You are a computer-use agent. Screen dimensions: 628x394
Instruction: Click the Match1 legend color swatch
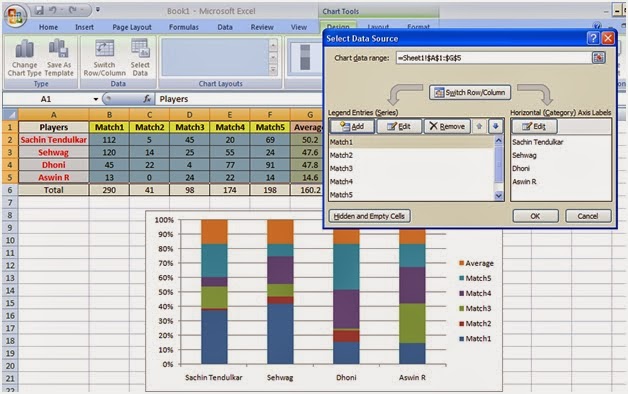click(x=461, y=339)
